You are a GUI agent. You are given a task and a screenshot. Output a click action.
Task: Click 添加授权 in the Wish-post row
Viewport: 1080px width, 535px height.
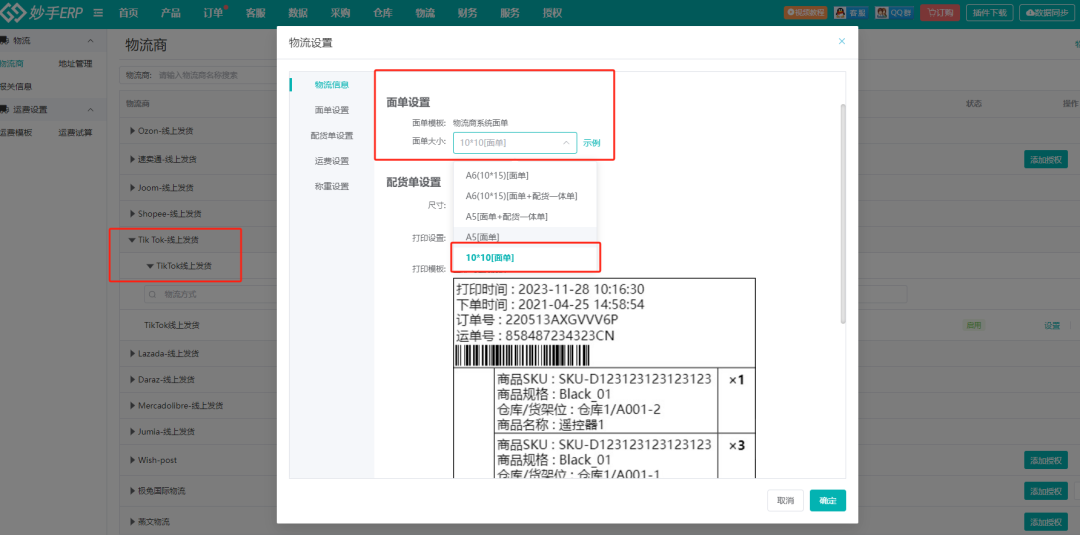1046,459
